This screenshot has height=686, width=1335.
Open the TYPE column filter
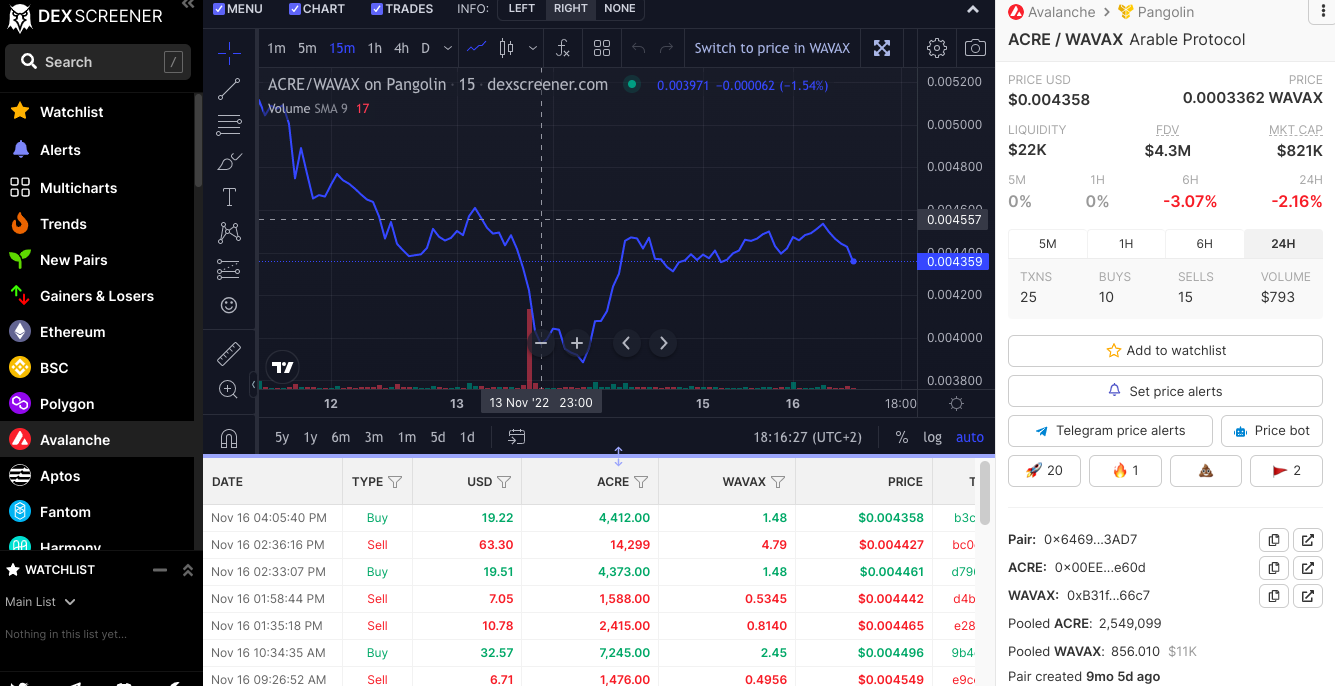(395, 482)
